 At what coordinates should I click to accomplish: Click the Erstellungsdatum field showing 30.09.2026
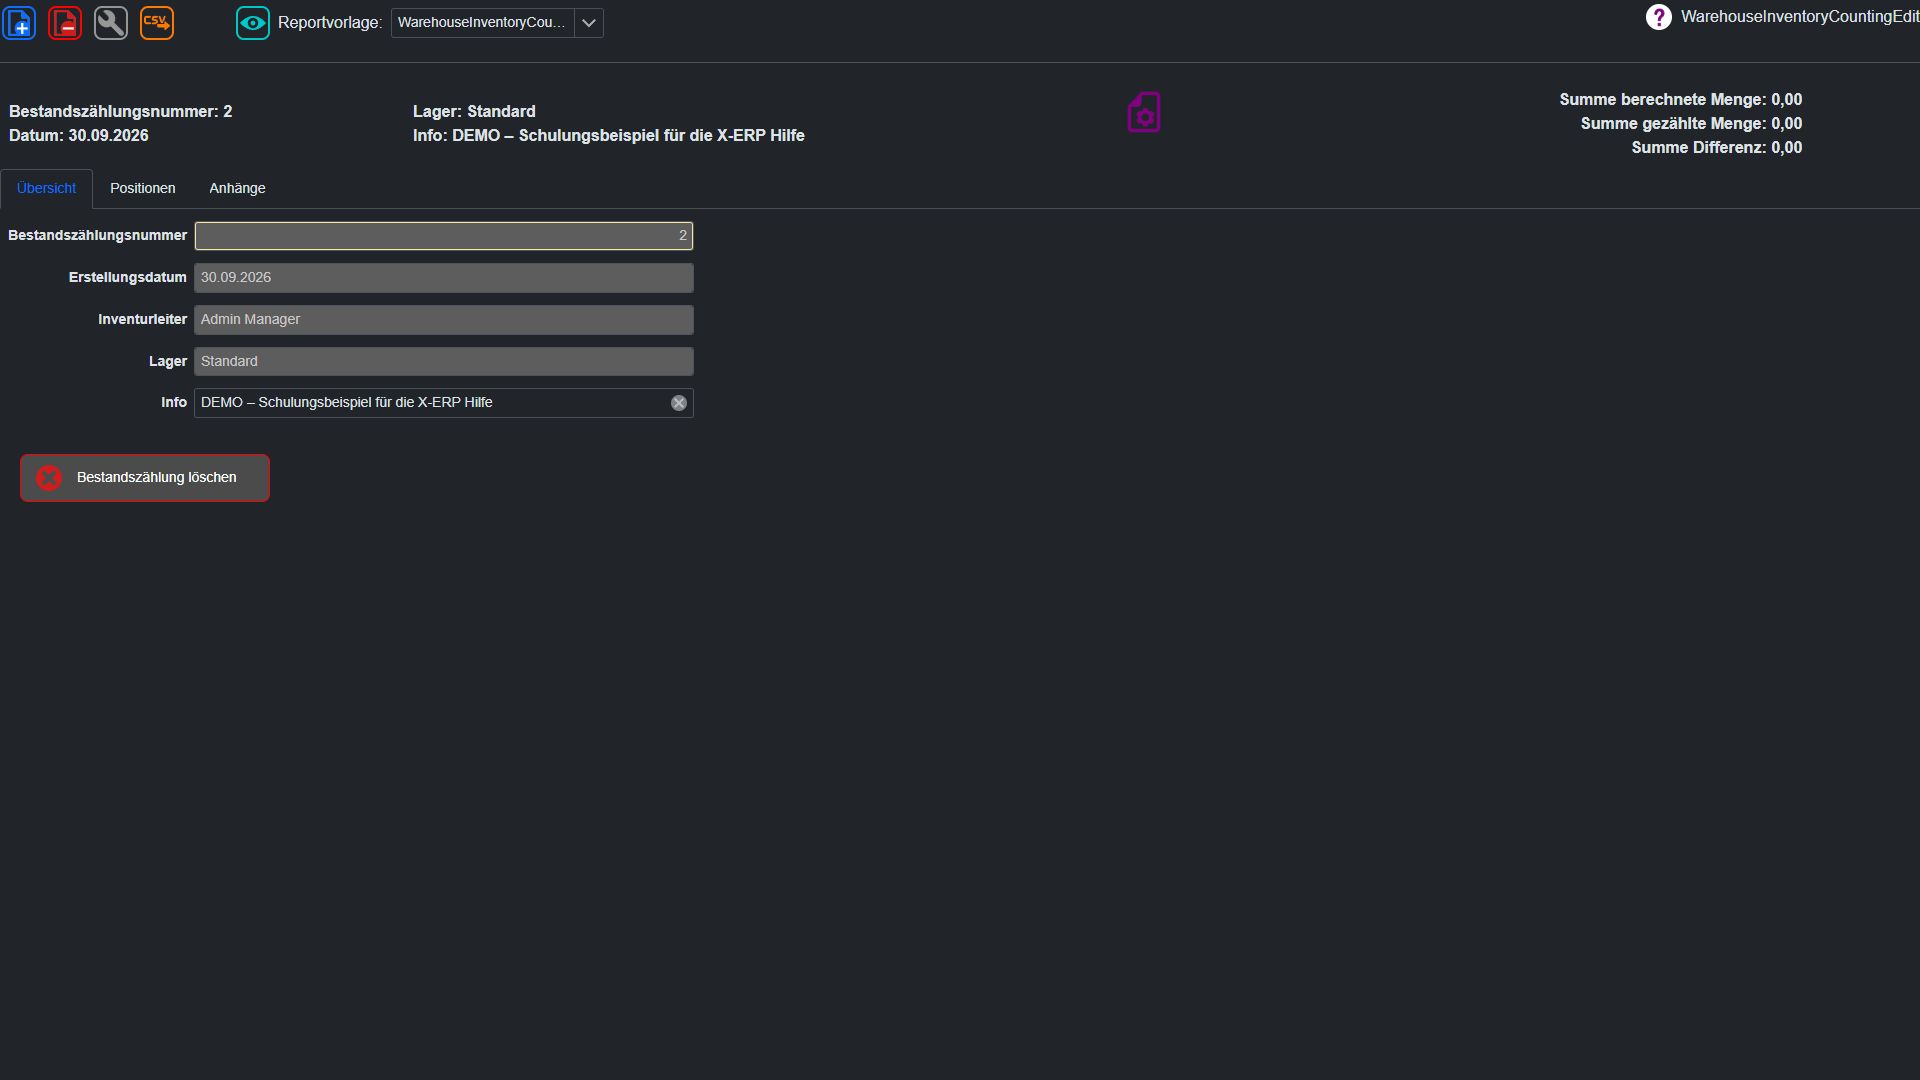click(x=444, y=278)
